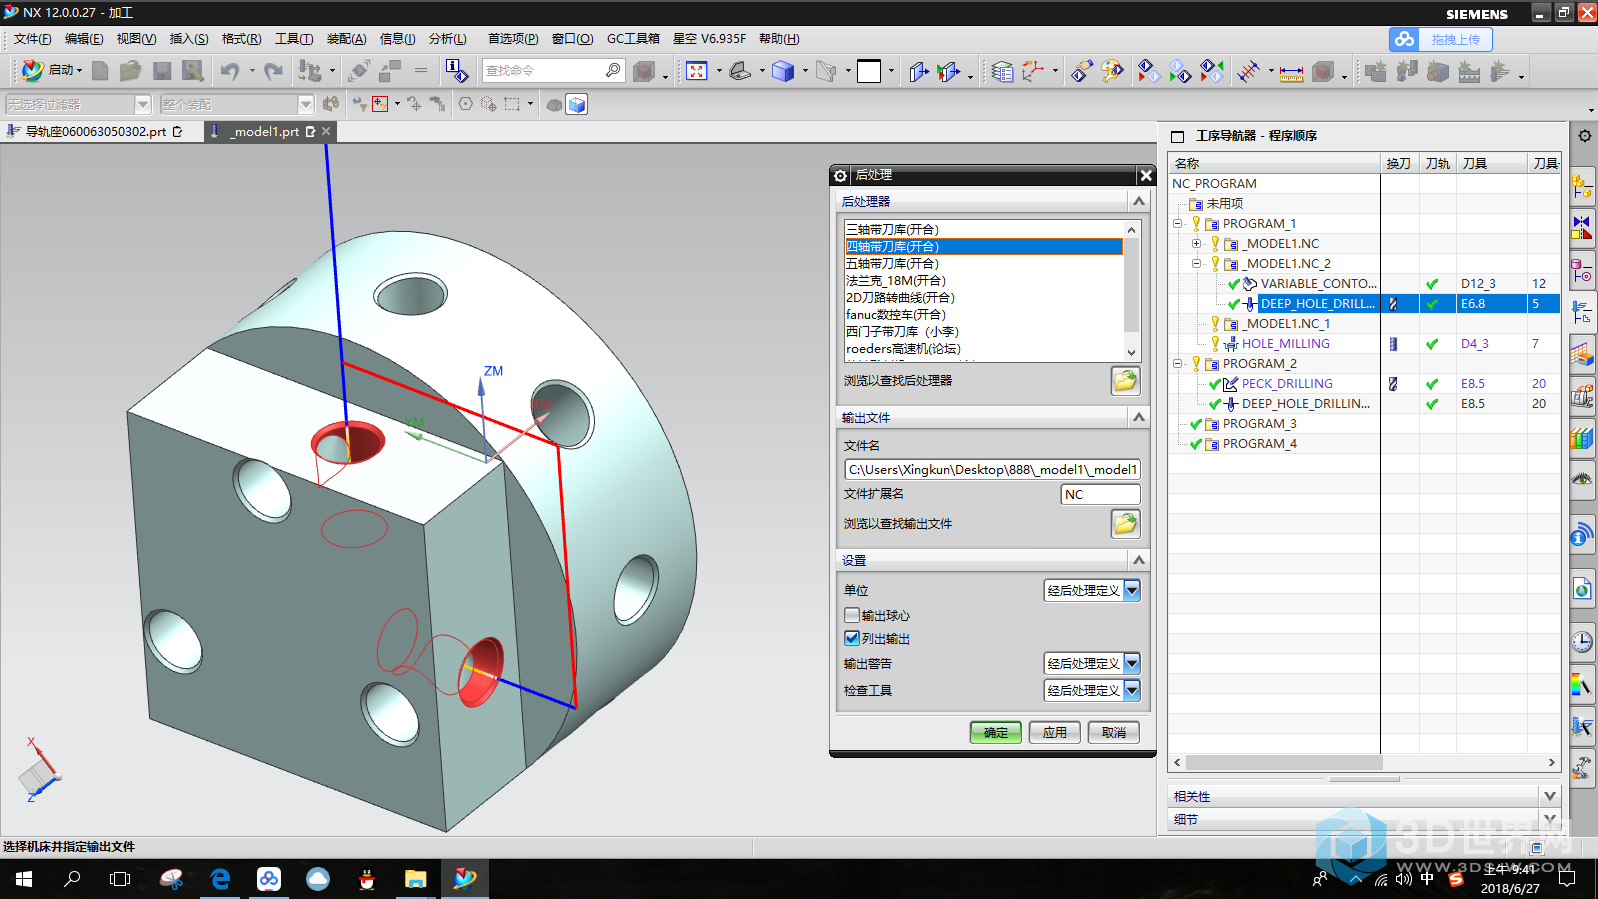Click the 取消 button
This screenshot has width=1598, height=899.
pyautogui.click(x=1114, y=732)
